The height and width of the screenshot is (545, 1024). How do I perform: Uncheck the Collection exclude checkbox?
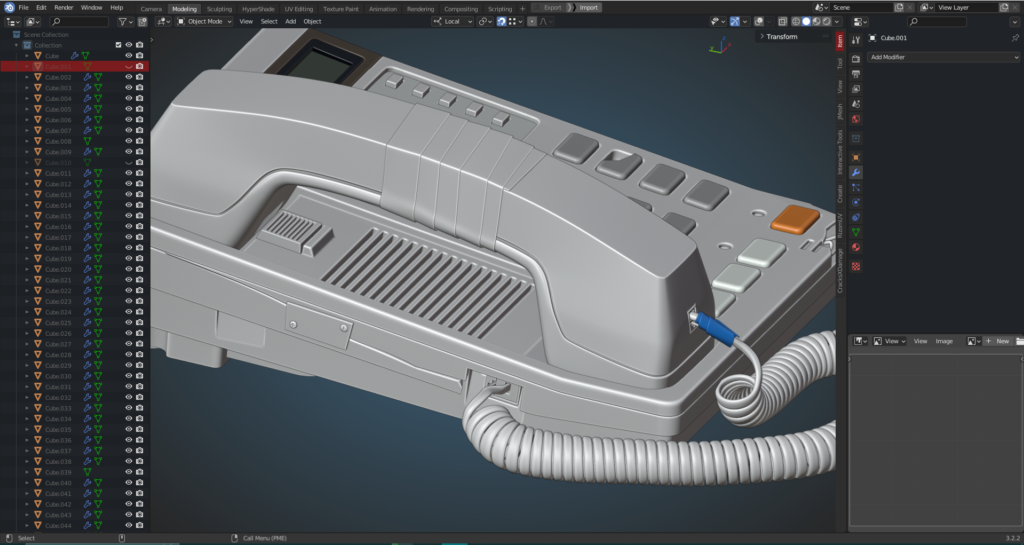(x=118, y=45)
